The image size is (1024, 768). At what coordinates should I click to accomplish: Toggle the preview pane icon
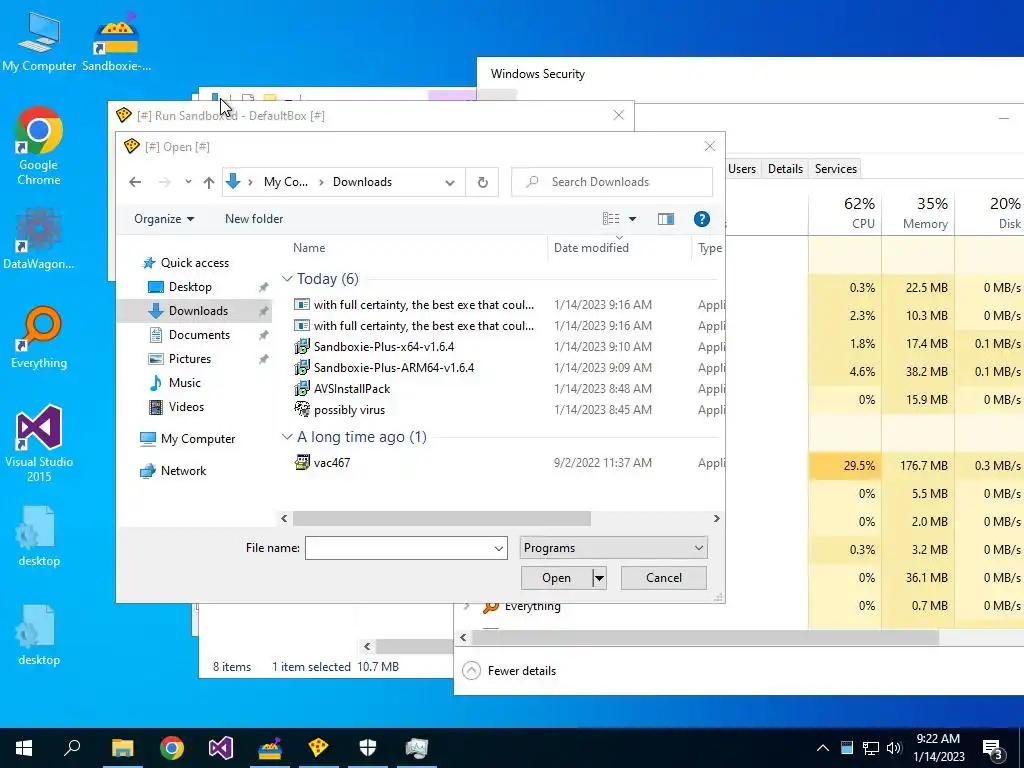tap(665, 219)
